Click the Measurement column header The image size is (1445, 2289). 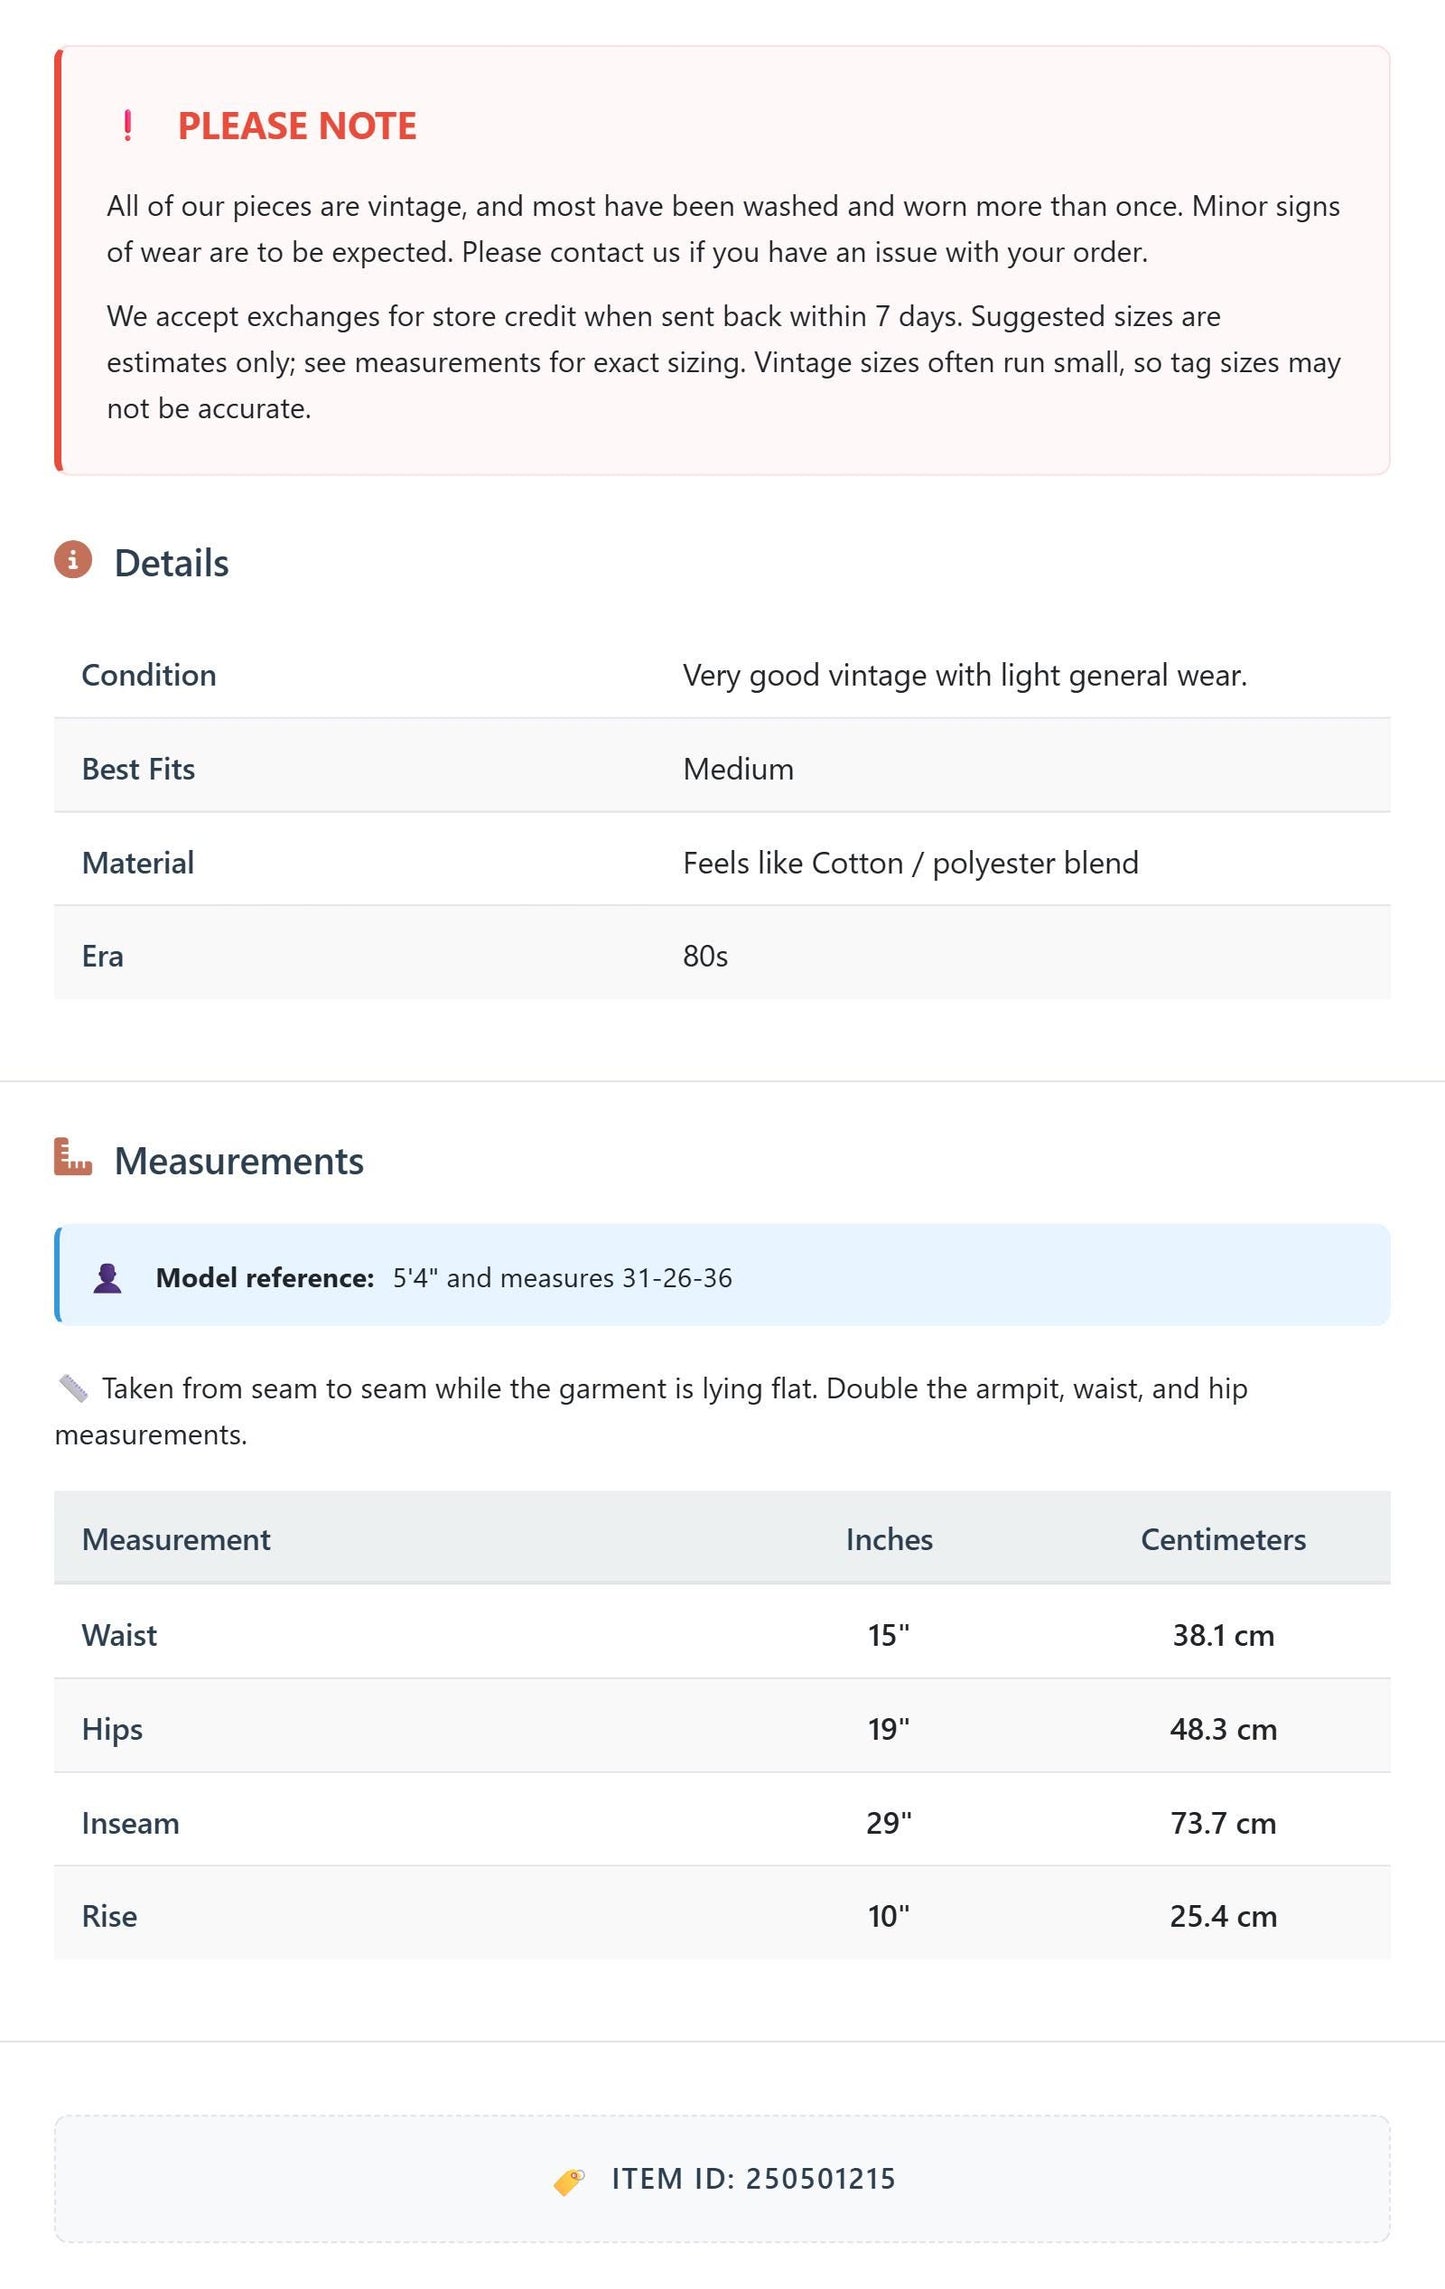[x=176, y=1539]
